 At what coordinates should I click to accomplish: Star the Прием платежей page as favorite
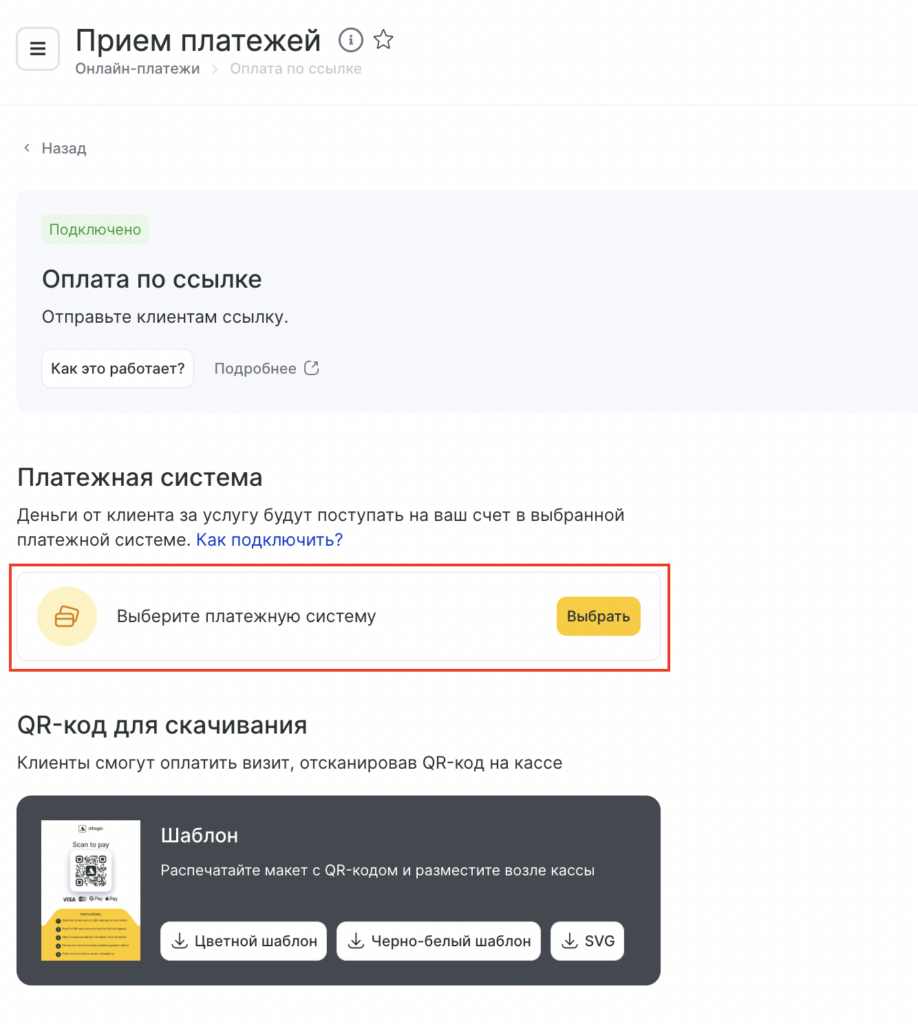(x=383, y=40)
